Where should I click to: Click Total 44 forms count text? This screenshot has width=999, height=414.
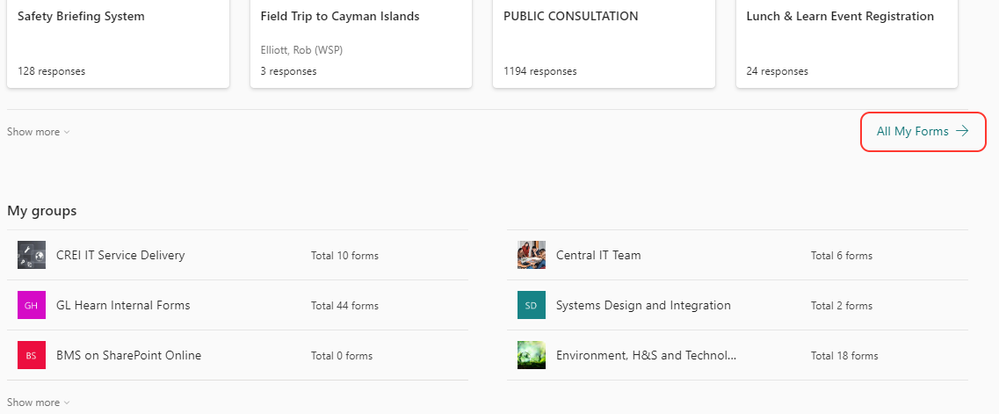344,306
